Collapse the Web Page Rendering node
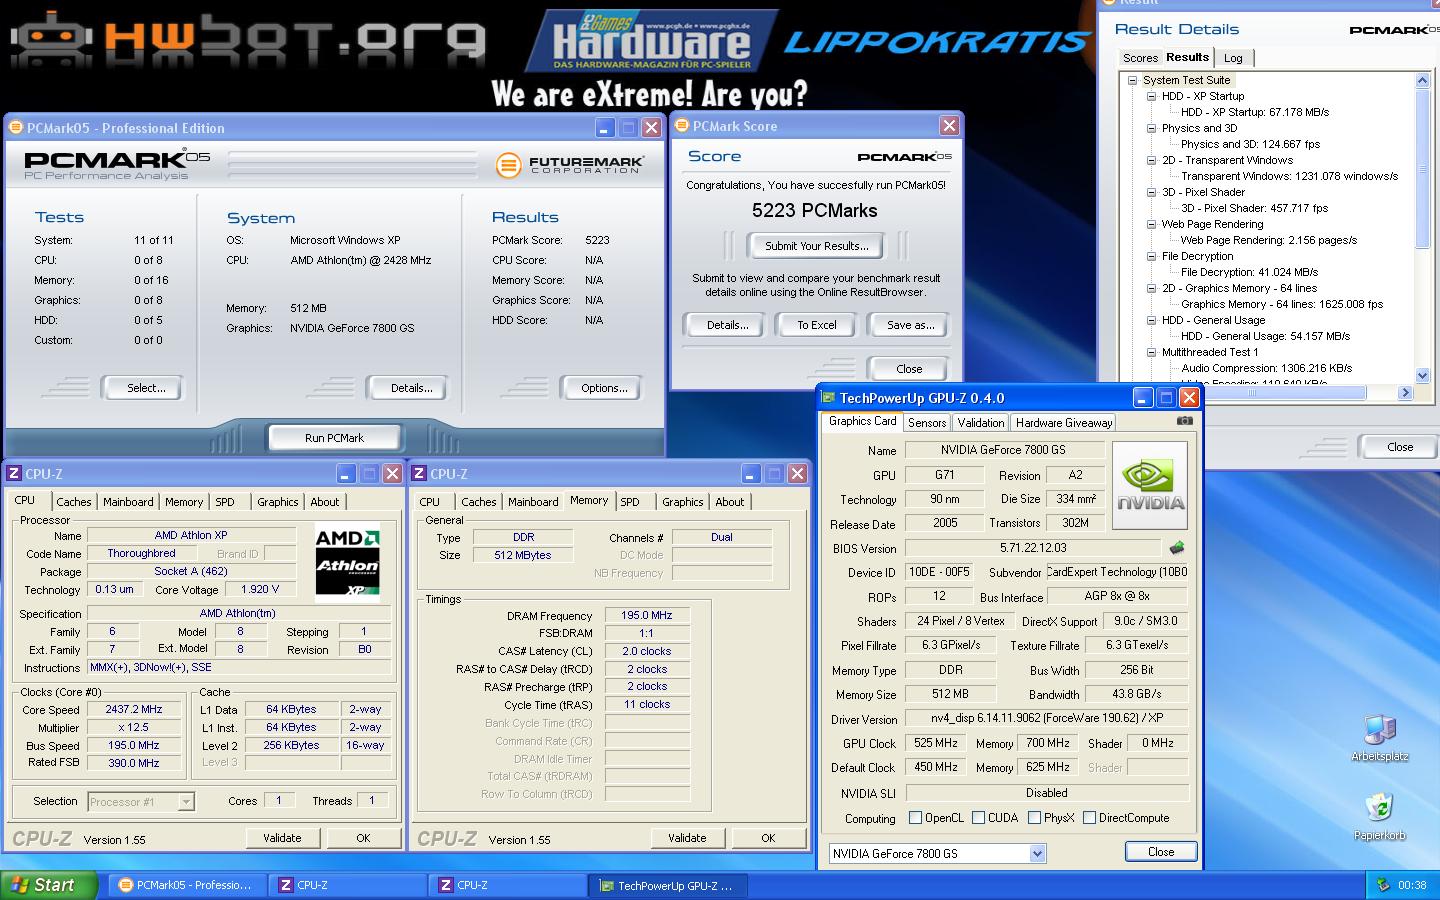 coord(1152,224)
